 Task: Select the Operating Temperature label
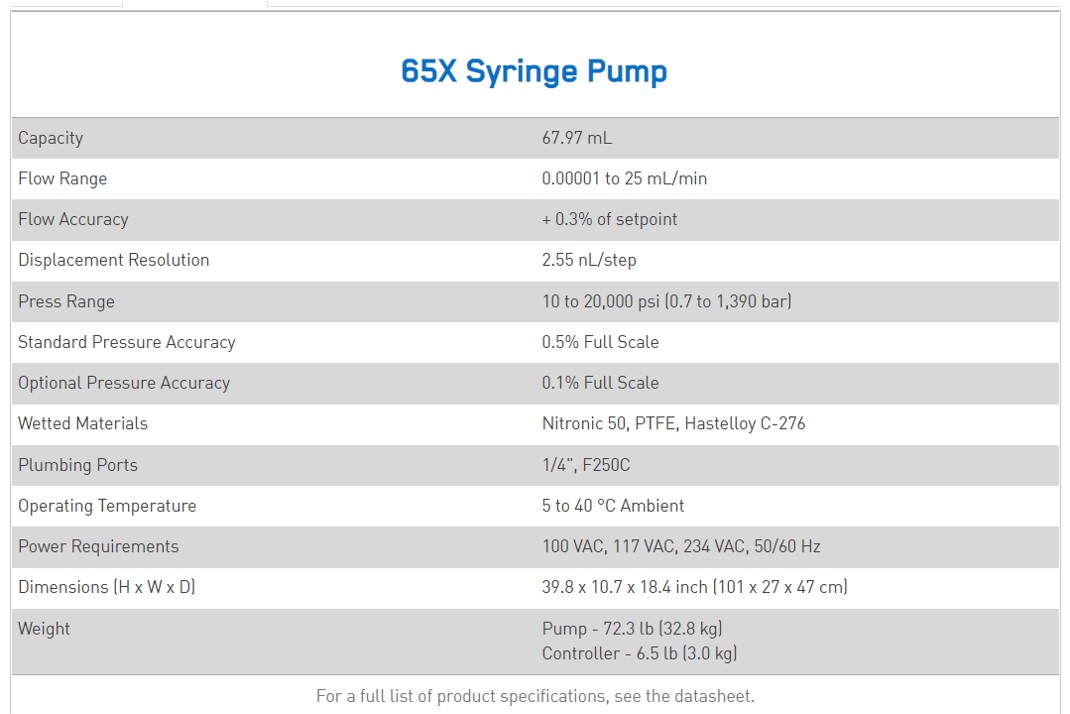click(x=107, y=506)
